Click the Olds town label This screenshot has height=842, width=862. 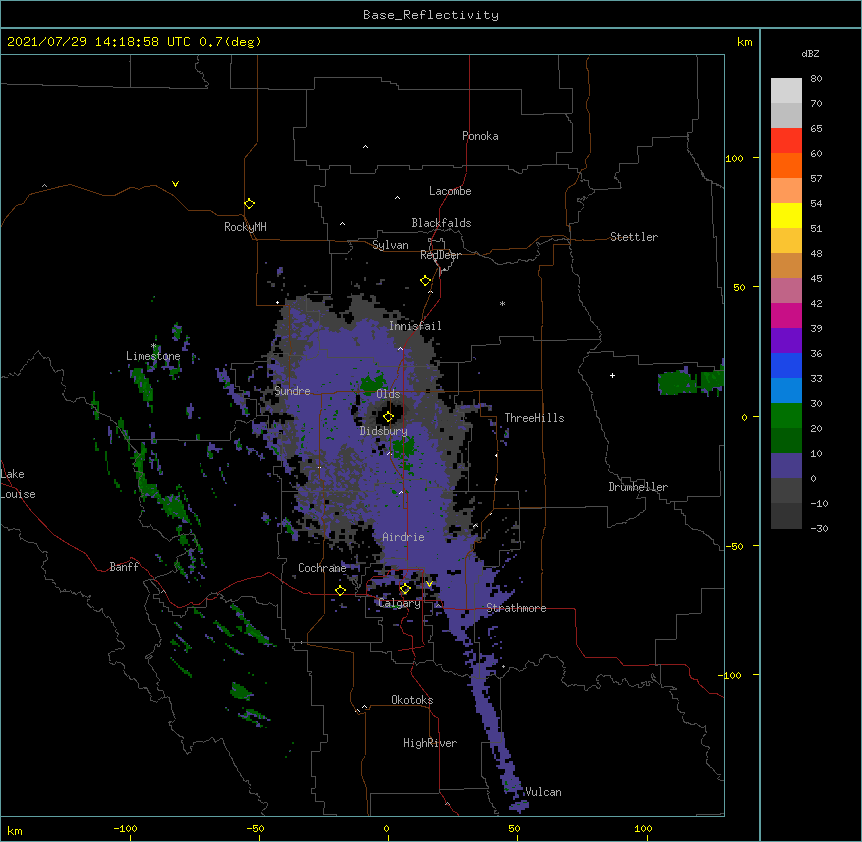388,394
